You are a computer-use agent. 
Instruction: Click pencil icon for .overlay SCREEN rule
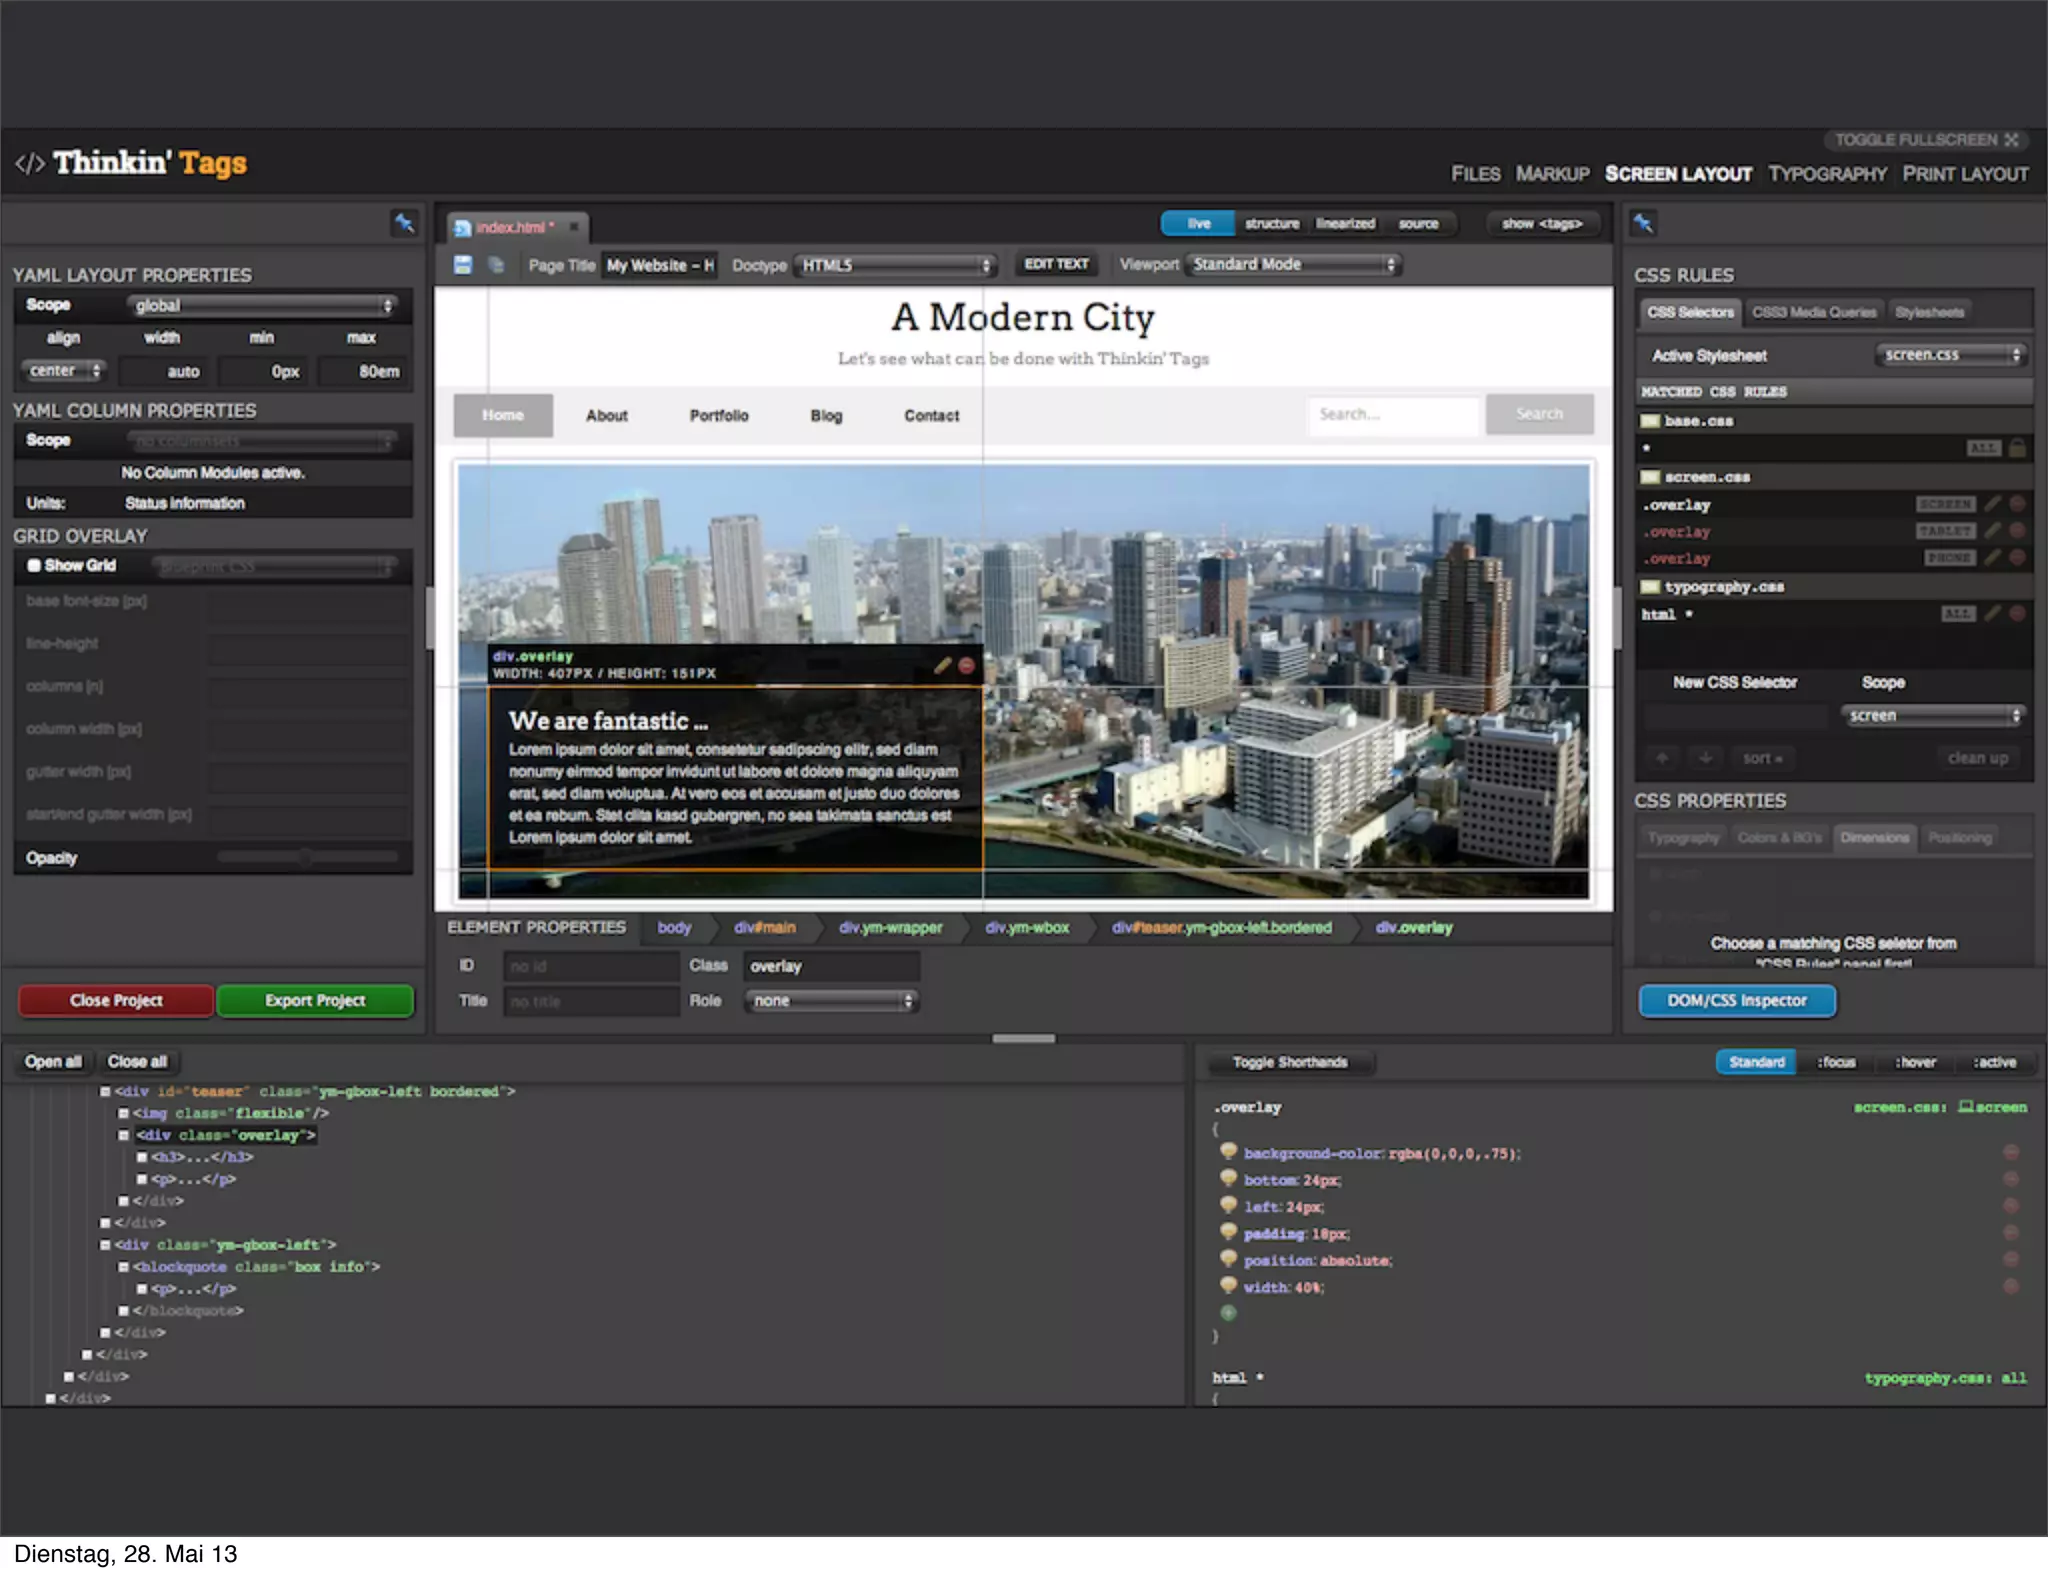[1992, 504]
